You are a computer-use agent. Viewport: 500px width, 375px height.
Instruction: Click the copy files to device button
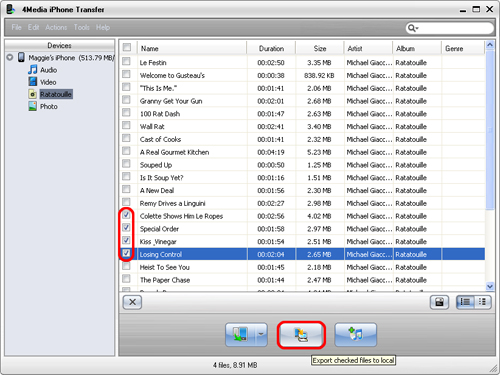tap(240, 335)
